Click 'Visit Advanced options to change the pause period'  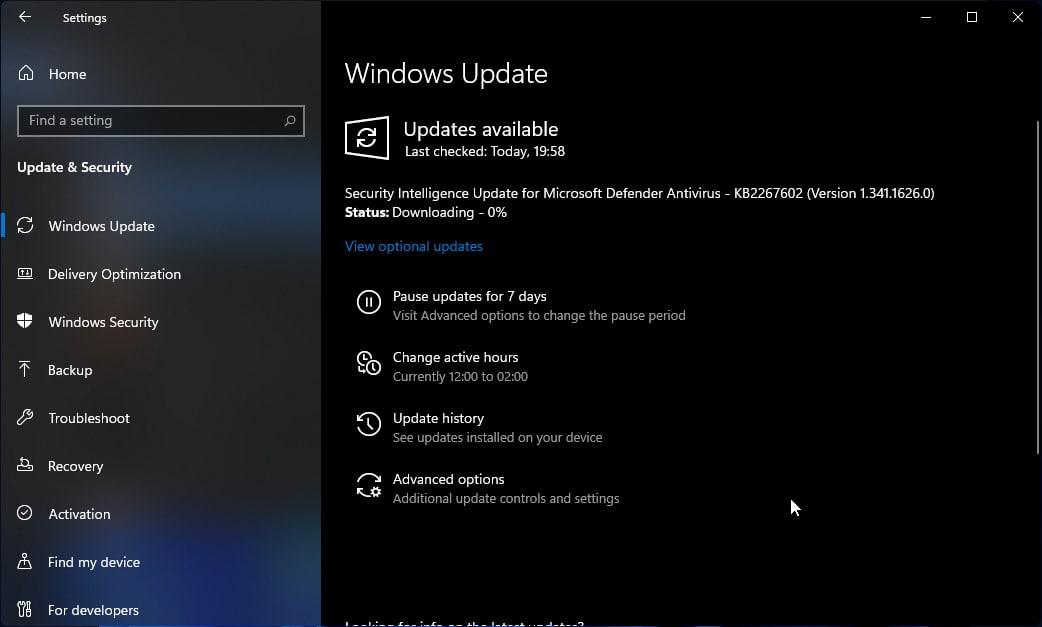(539, 315)
